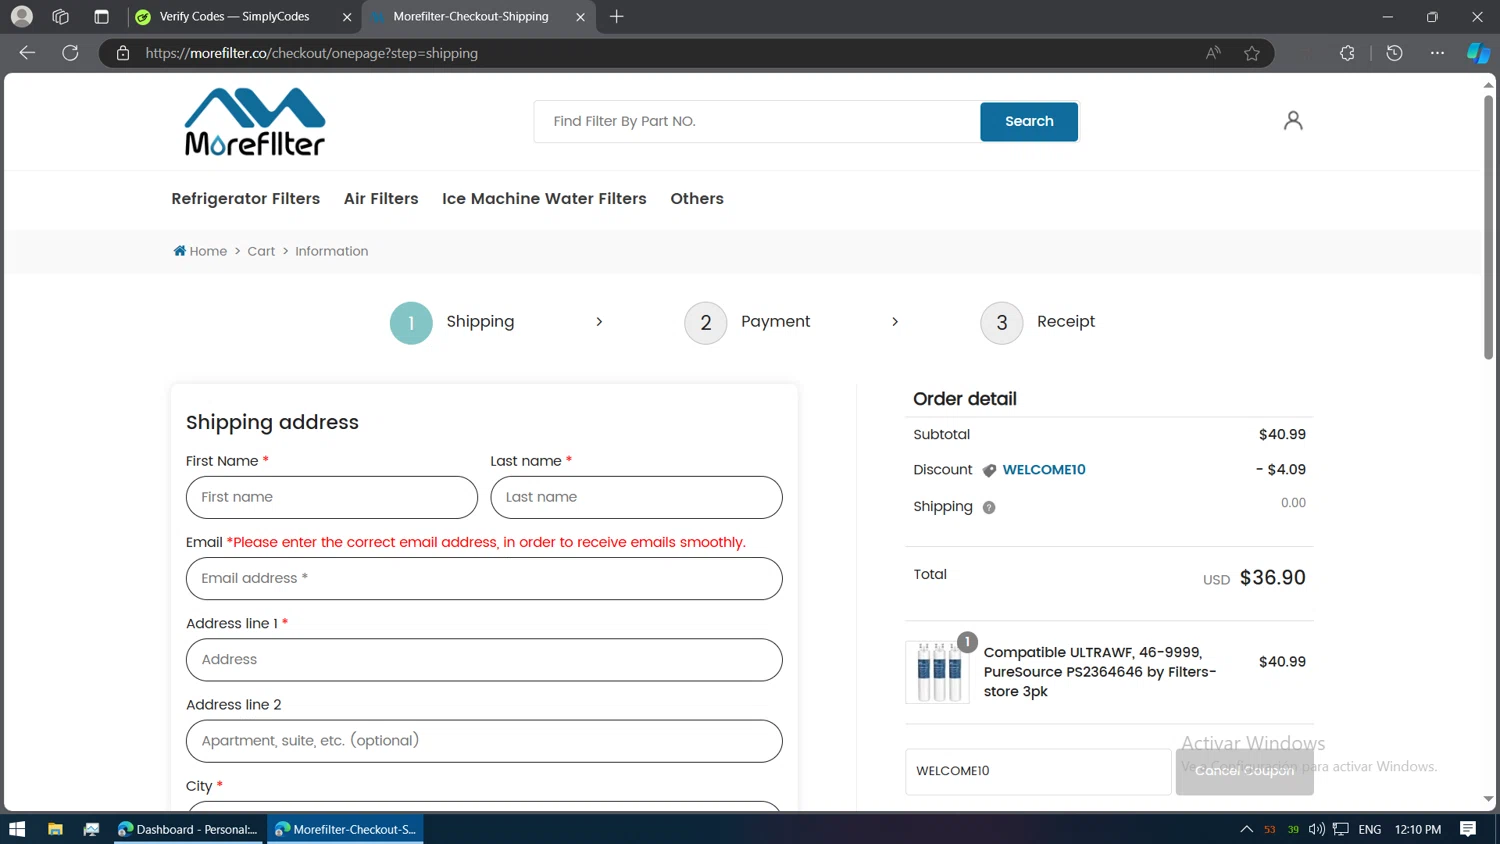Focus the Find Filter By Part NO. field
1500x844 pixels.
click(757, 121)
